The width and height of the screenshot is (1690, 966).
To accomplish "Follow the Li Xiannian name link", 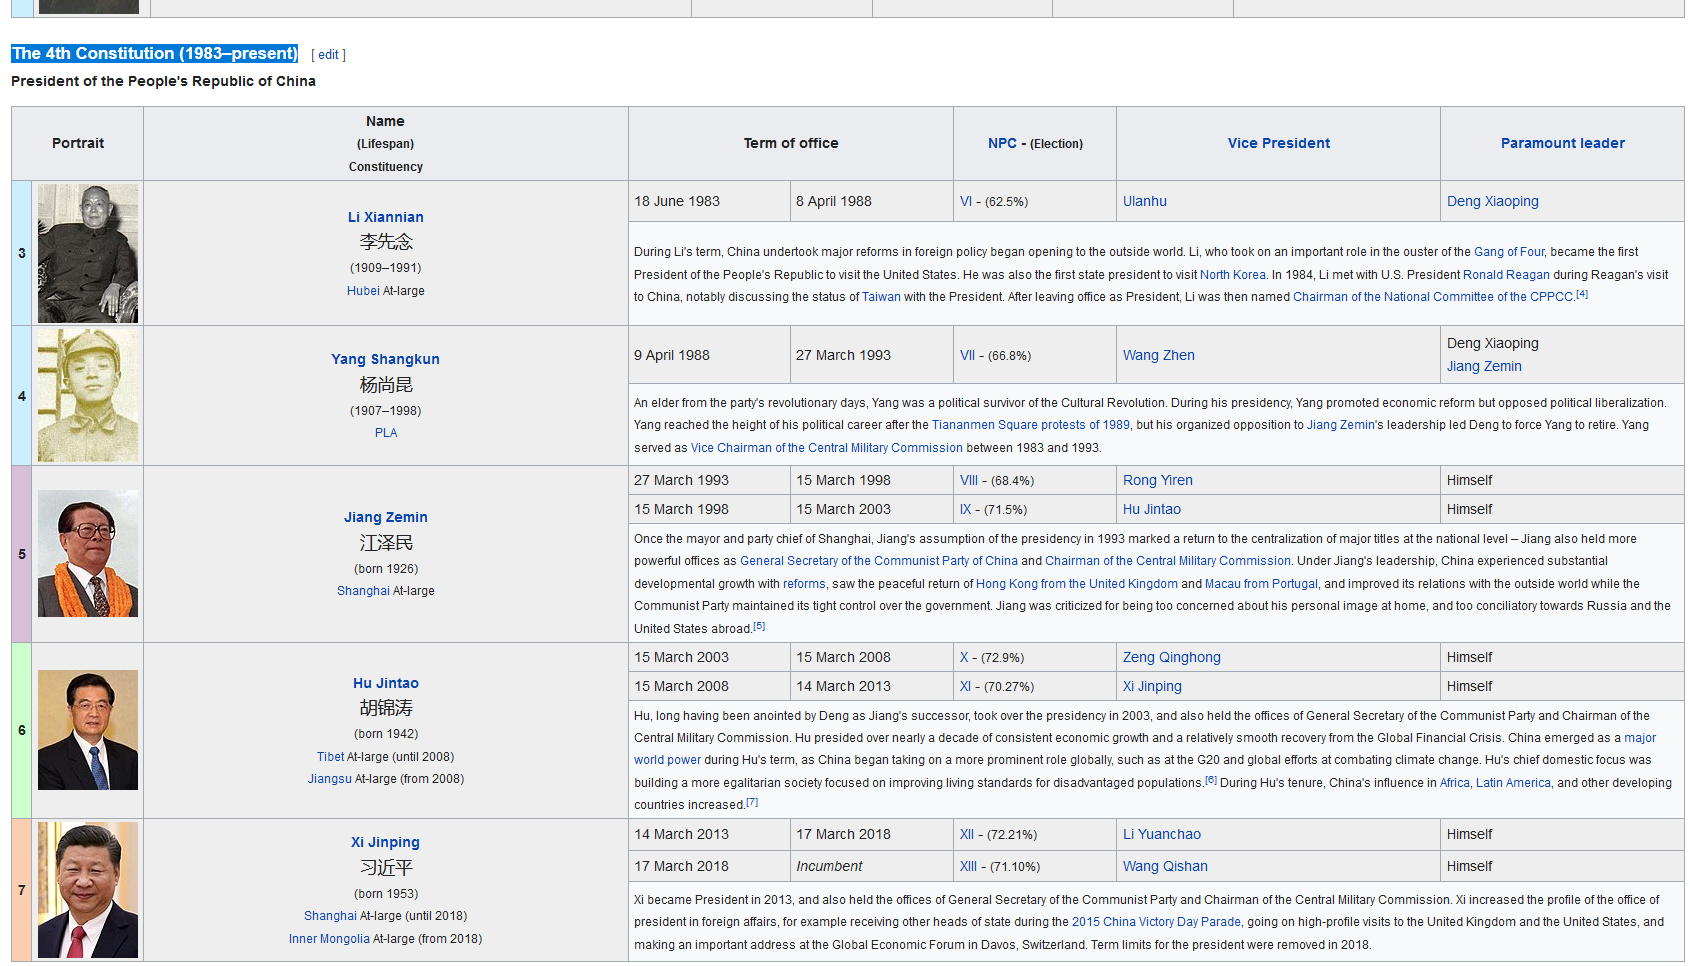I will 386,217.
